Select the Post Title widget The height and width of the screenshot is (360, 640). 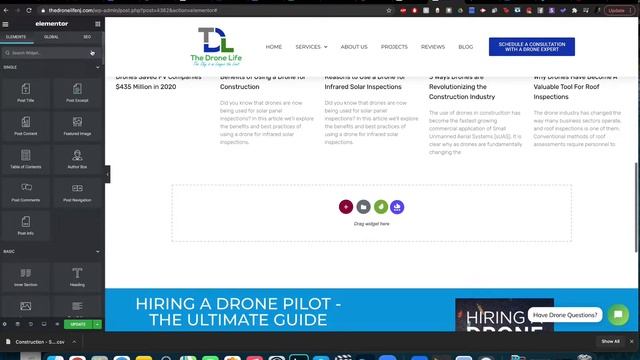[x=26, y=93]
